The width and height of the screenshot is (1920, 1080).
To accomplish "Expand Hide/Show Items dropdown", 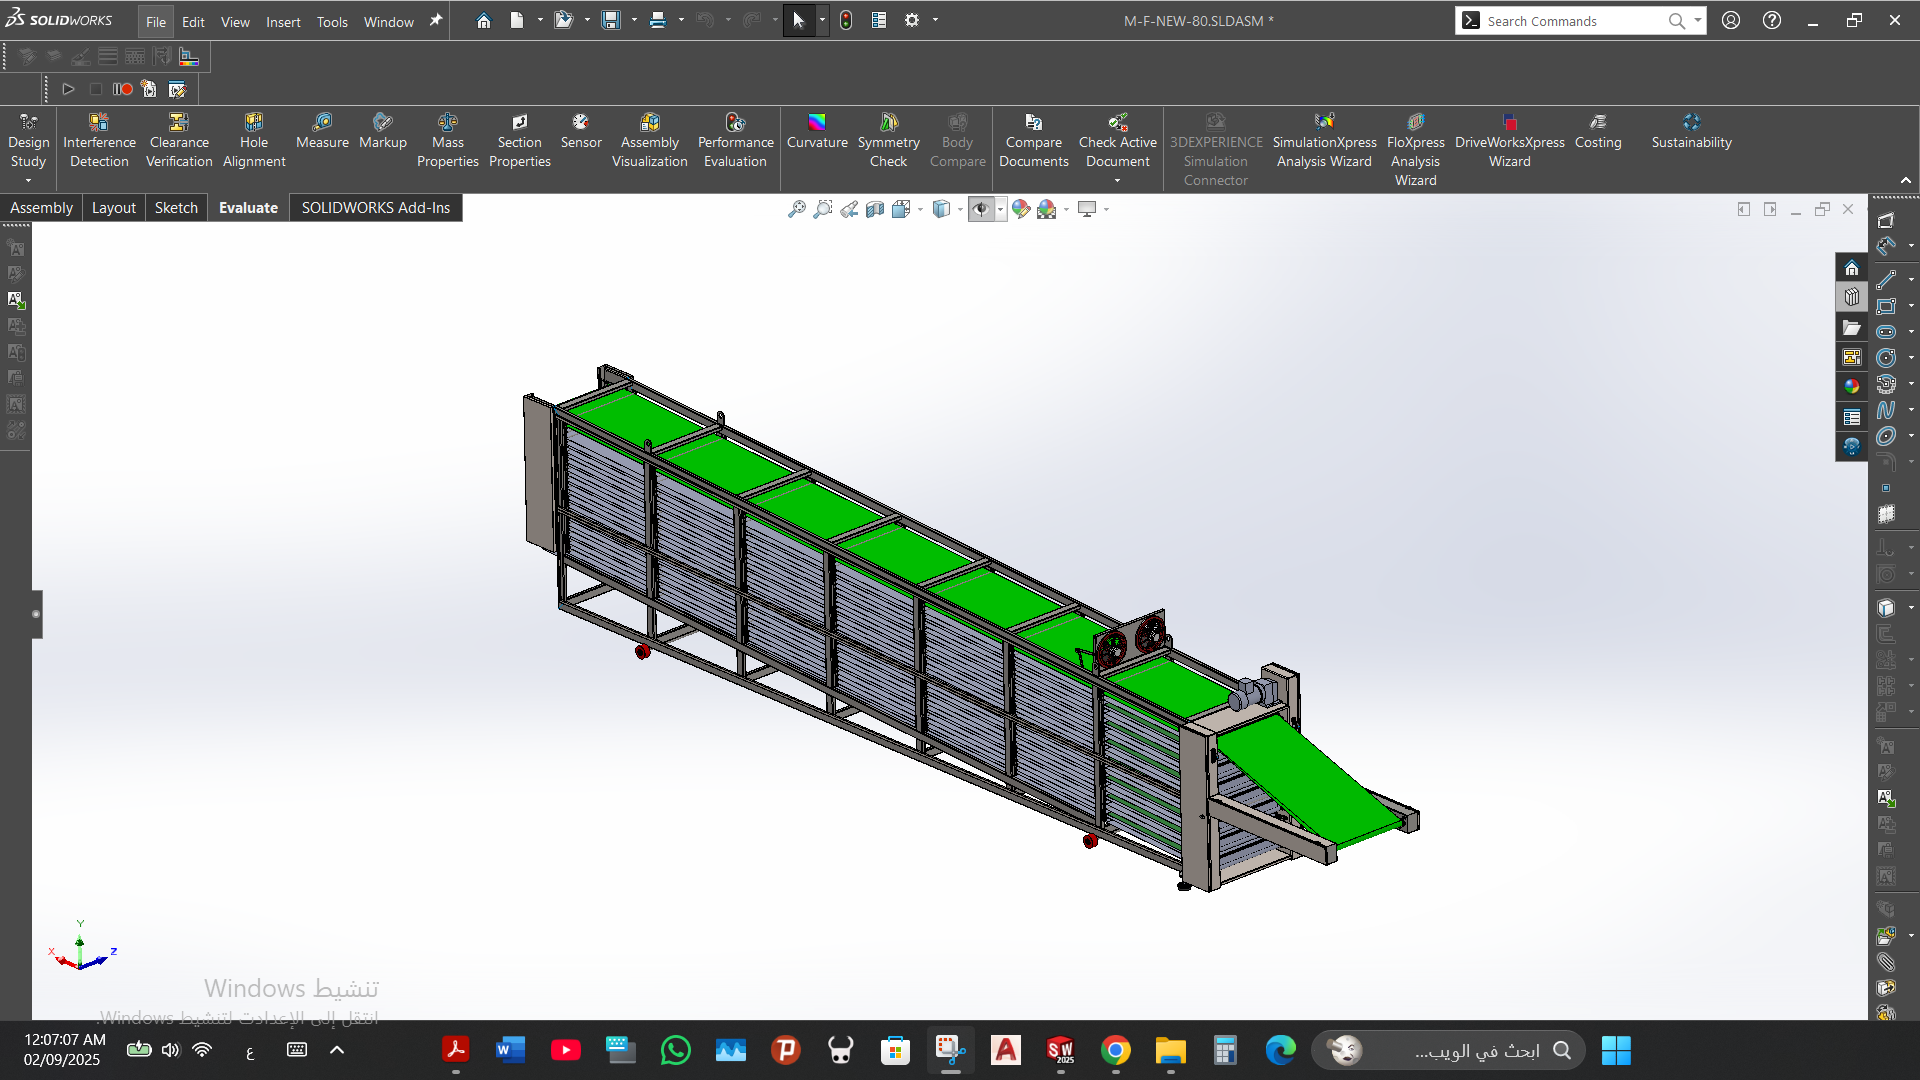I will point(1000,209).
